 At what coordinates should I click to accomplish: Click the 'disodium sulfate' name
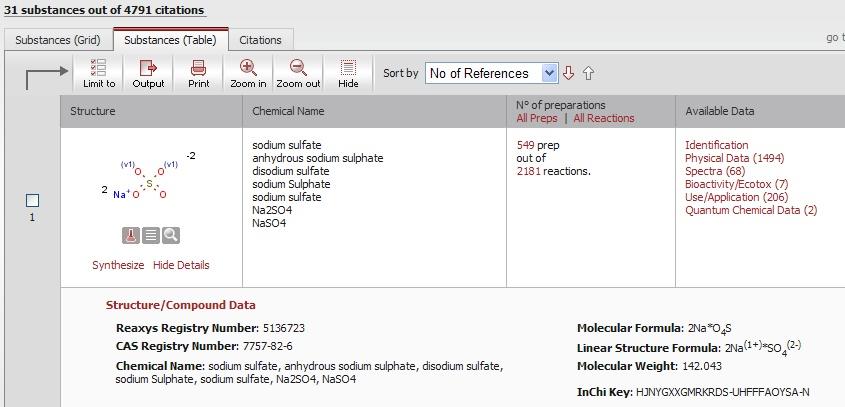tap(290, 171)
